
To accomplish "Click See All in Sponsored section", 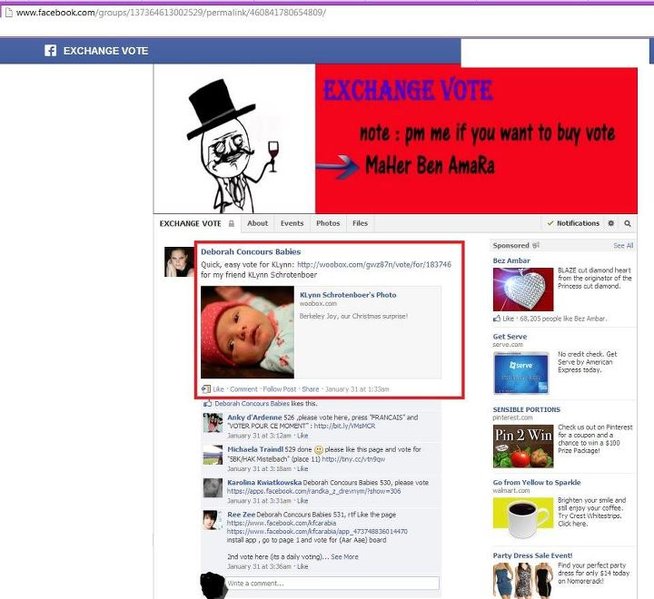I will [623, 246].
